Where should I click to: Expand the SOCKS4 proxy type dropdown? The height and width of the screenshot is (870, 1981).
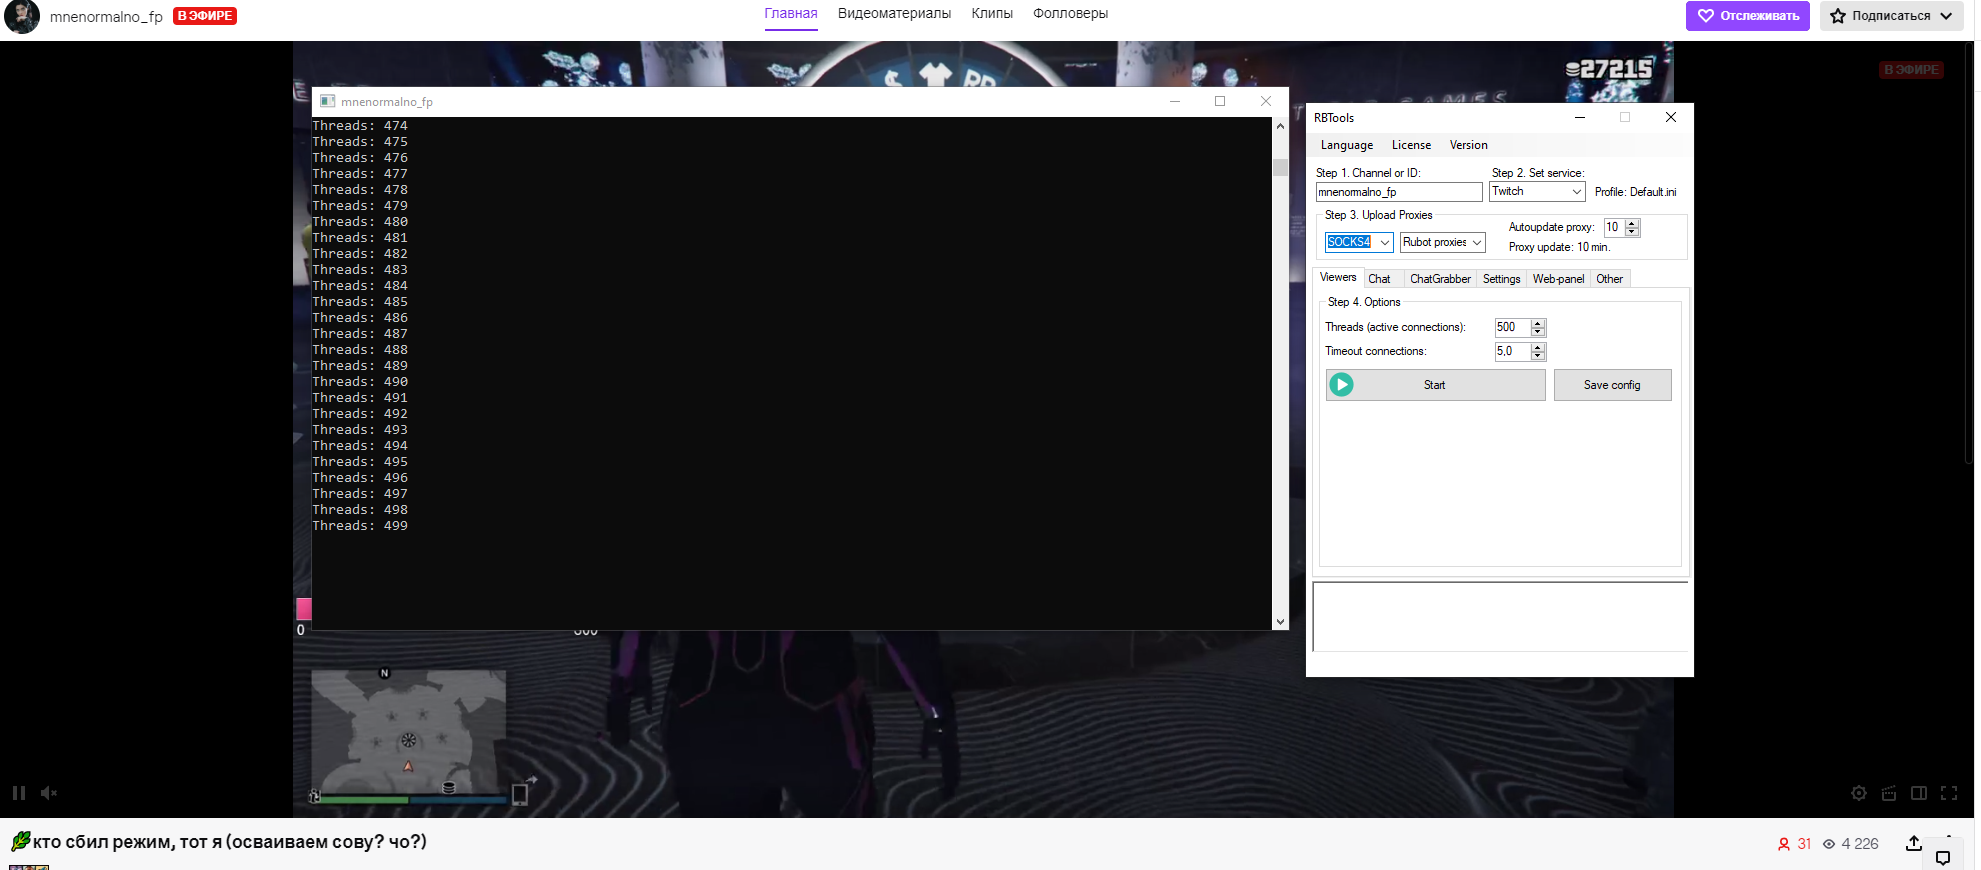1384,243
